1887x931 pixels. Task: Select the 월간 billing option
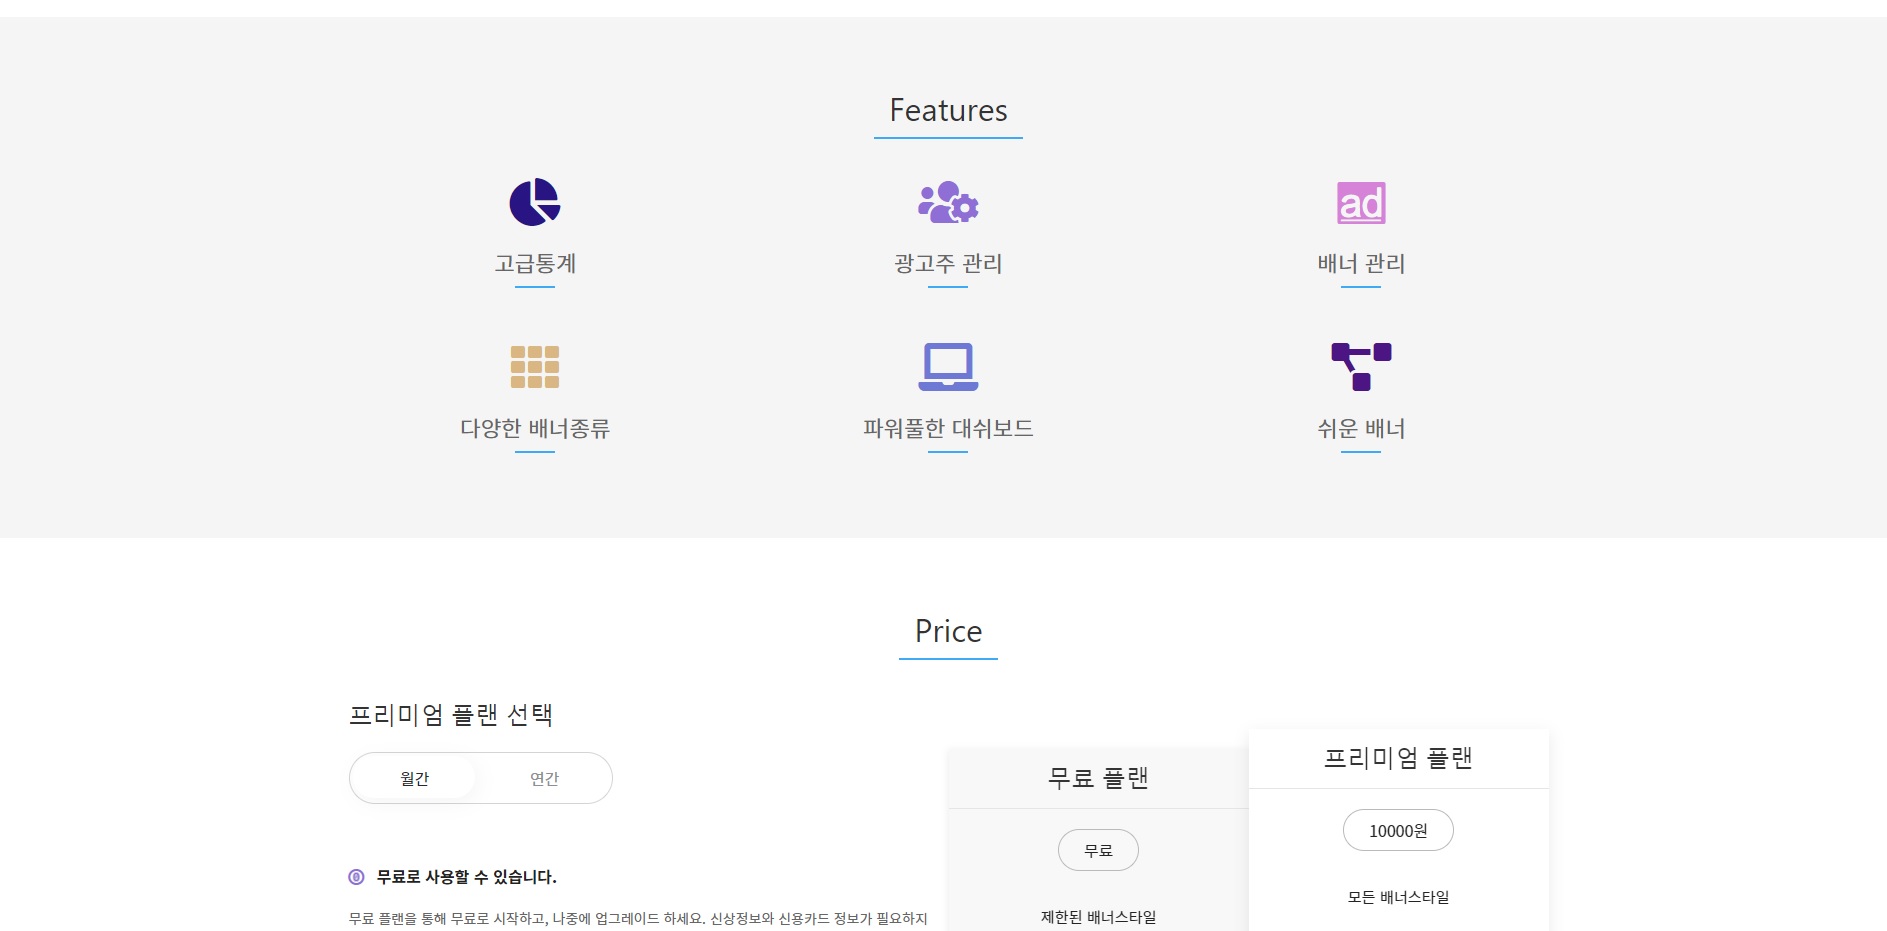[x=414, y=778]
